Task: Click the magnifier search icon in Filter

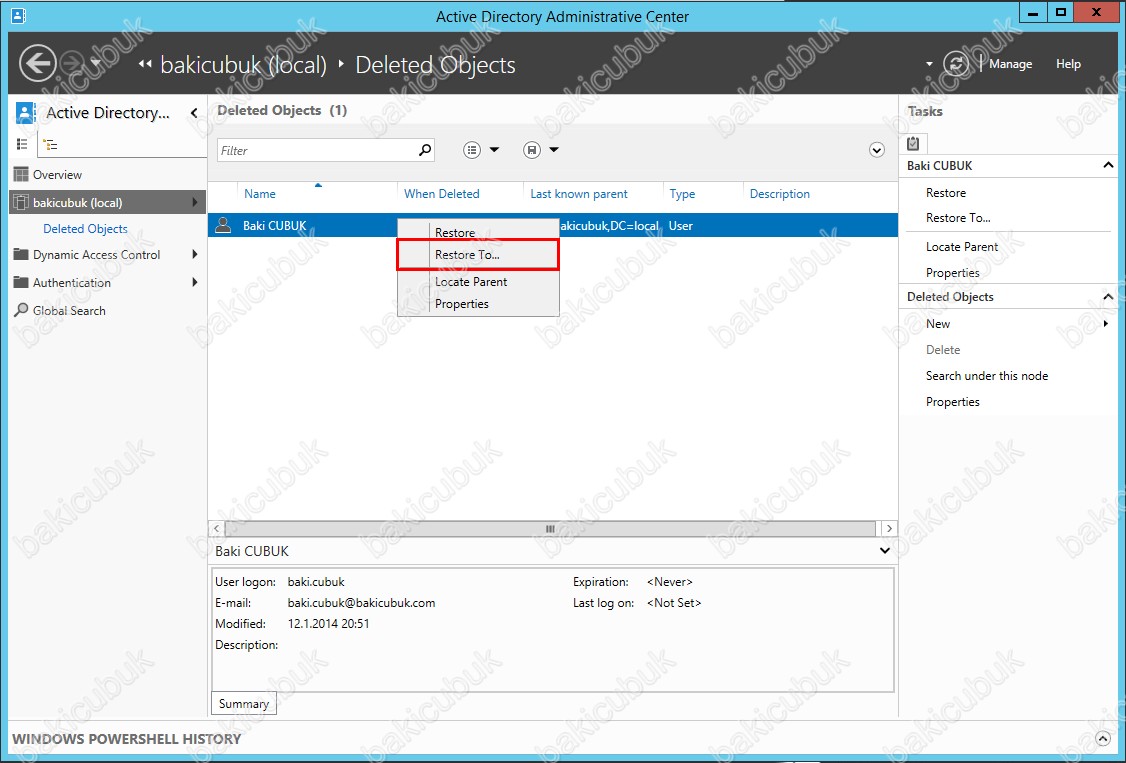Action: (x=425, y=149)
